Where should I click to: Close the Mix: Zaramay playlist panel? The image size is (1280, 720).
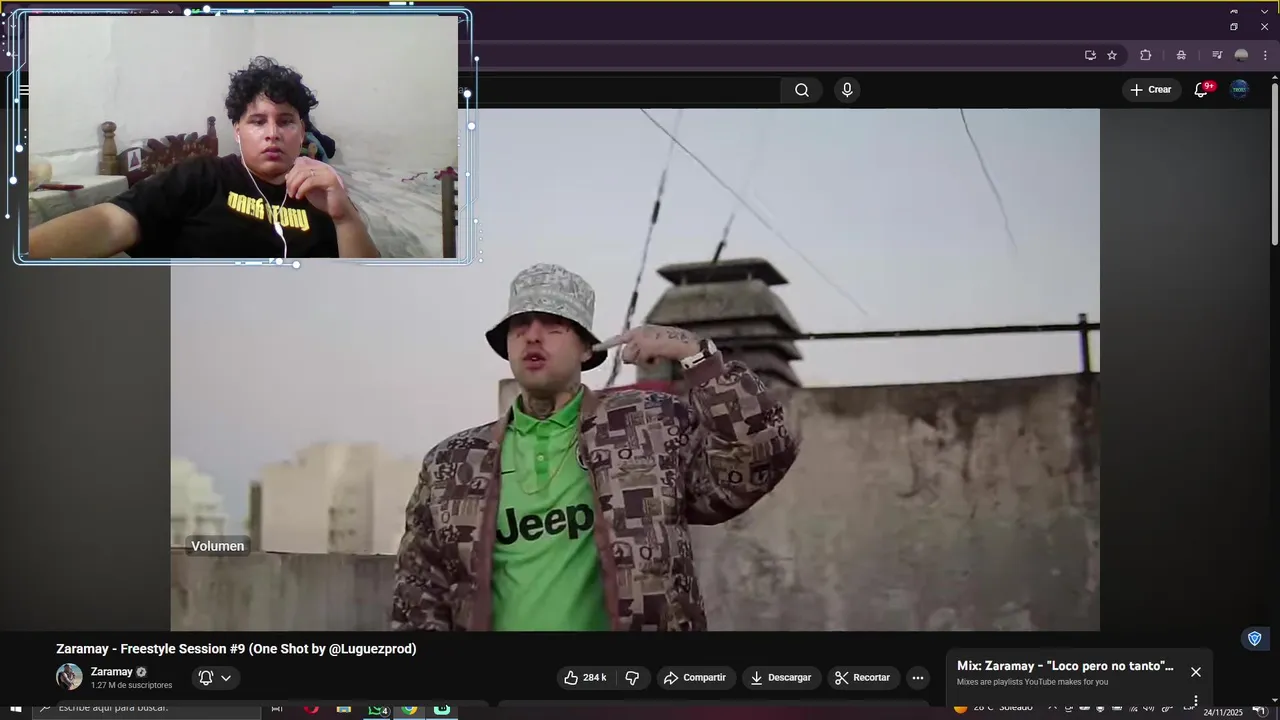tap(1196, 672)
